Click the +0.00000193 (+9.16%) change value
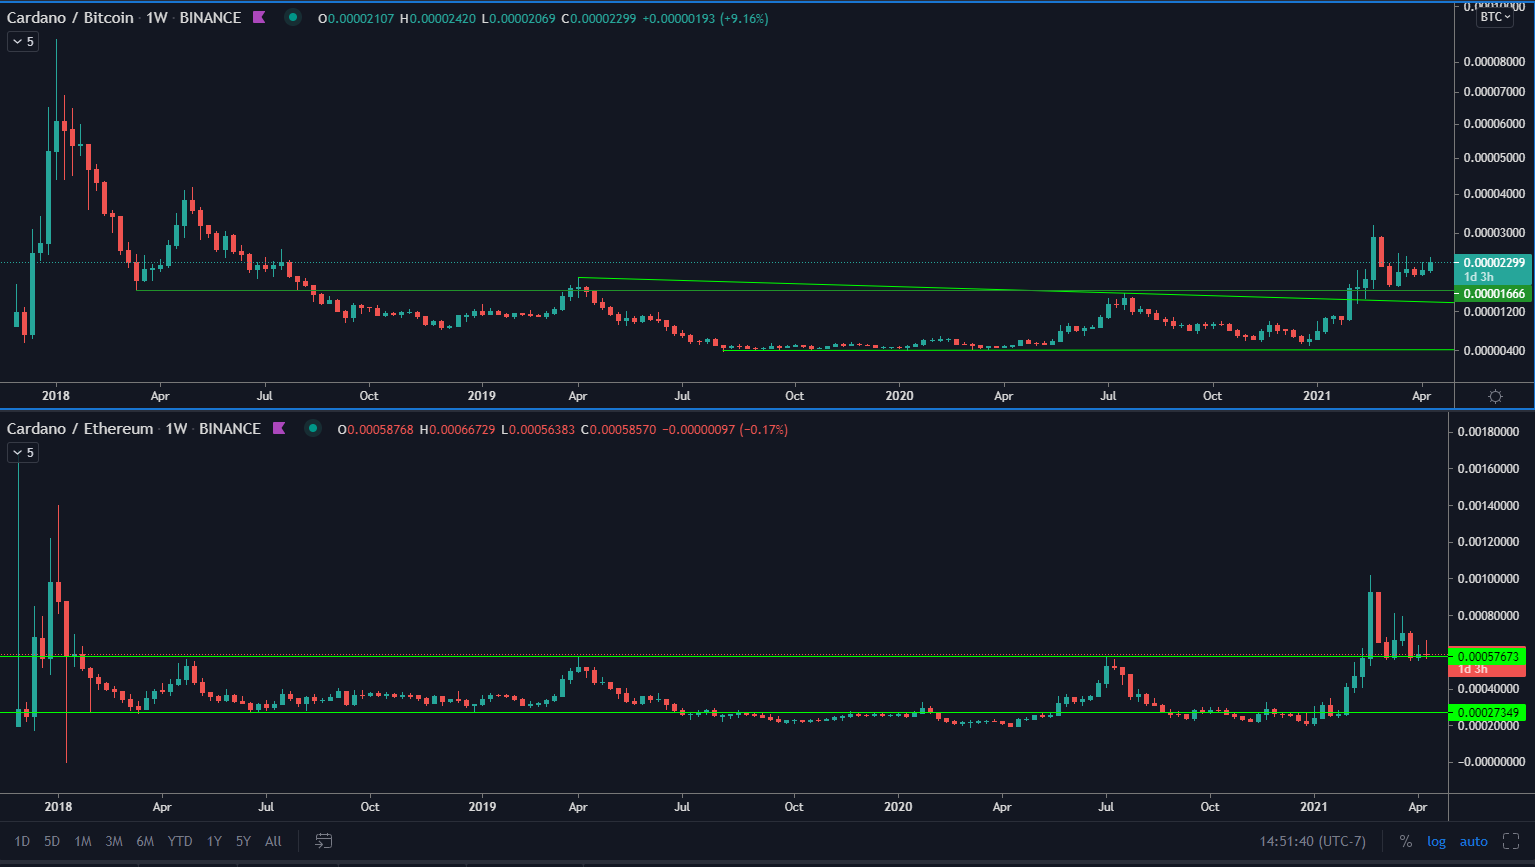 point(706,19)
